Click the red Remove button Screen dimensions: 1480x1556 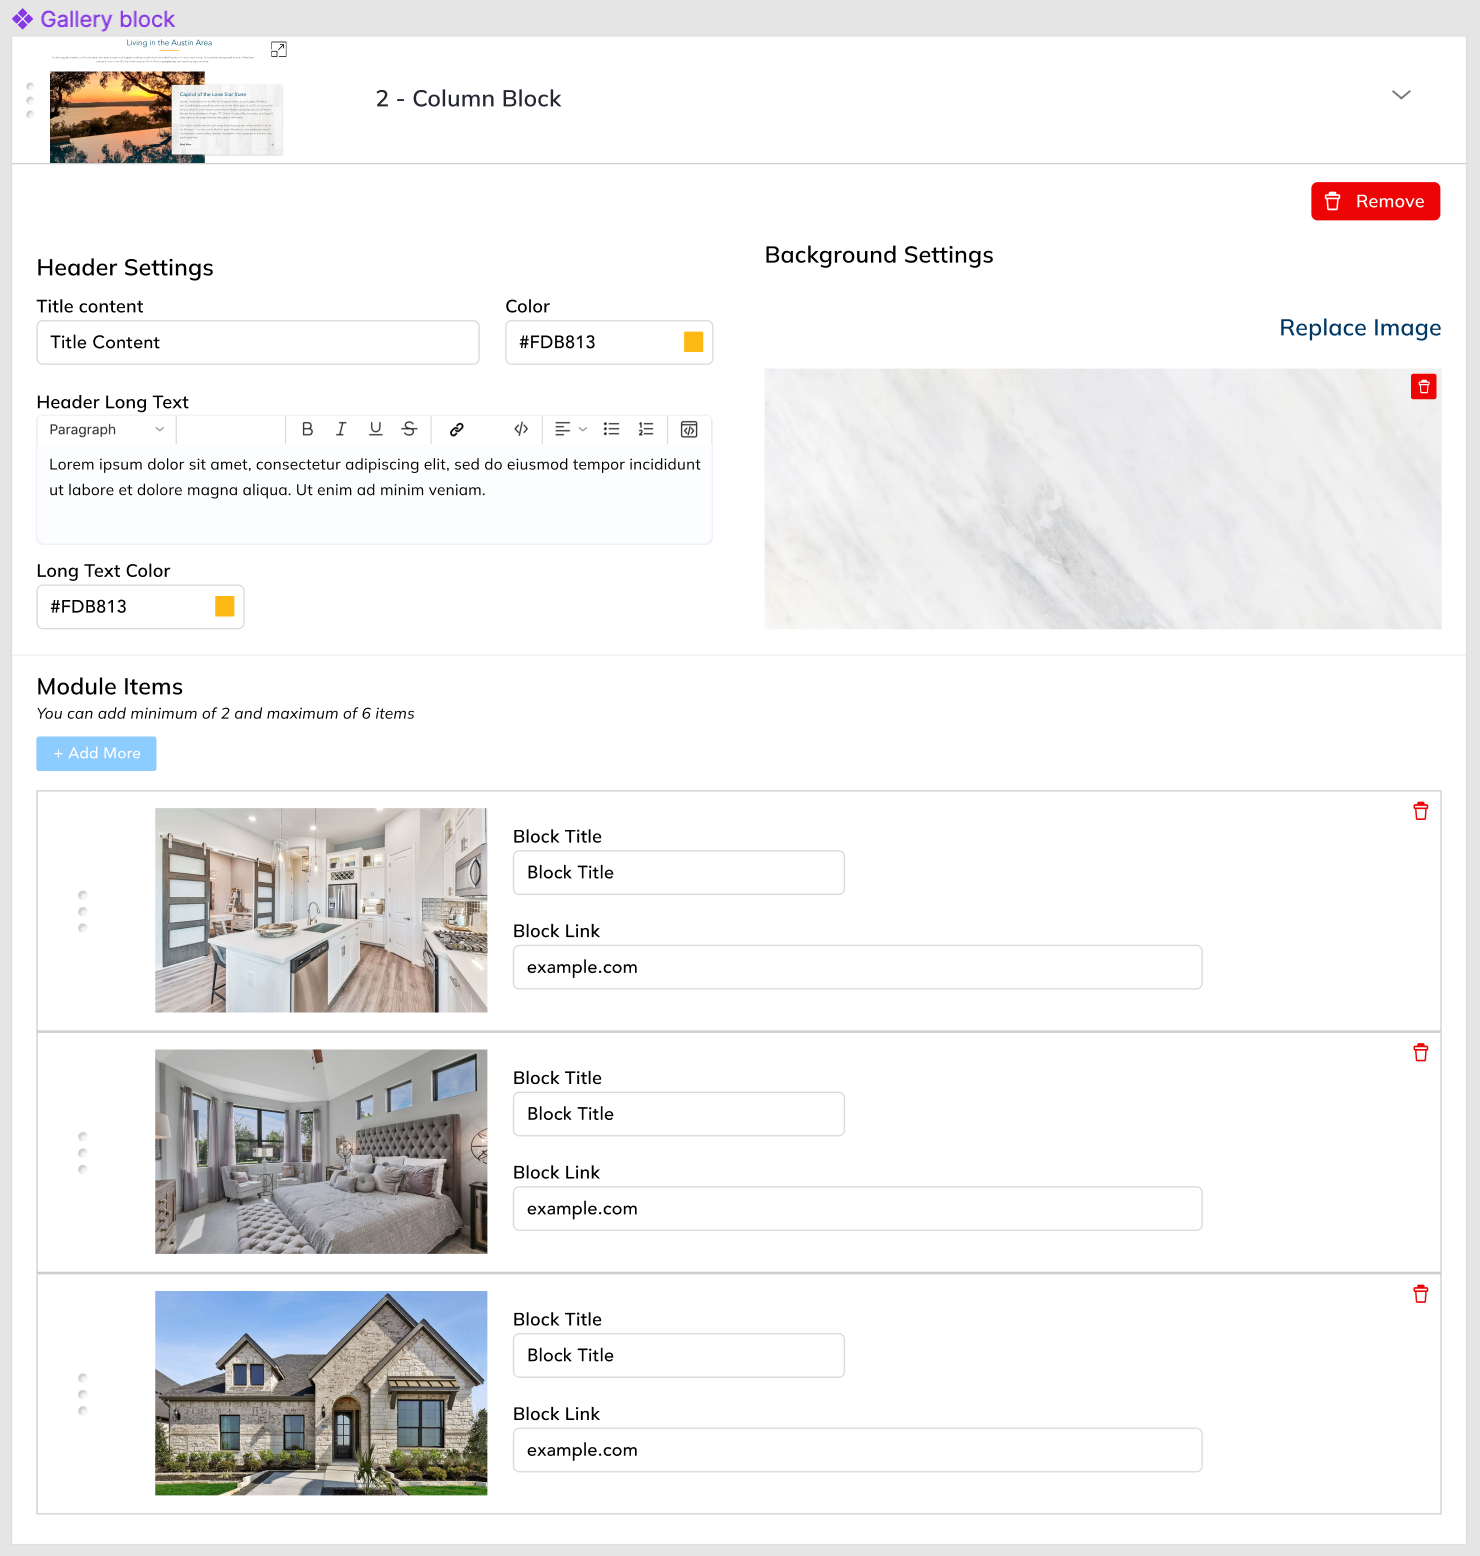(x=1375, y=201)
